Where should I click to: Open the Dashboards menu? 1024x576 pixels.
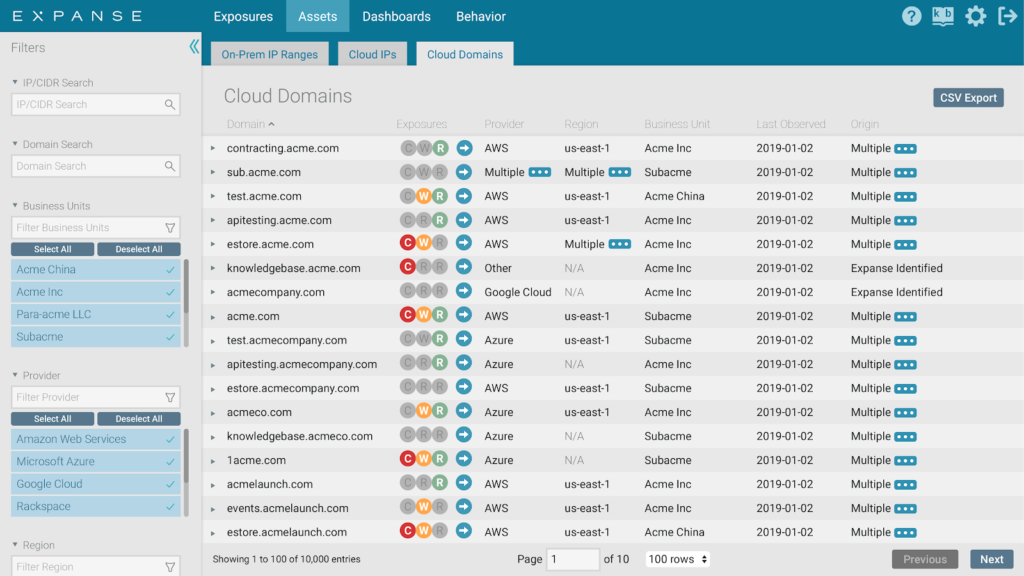(x=396, y=16)
